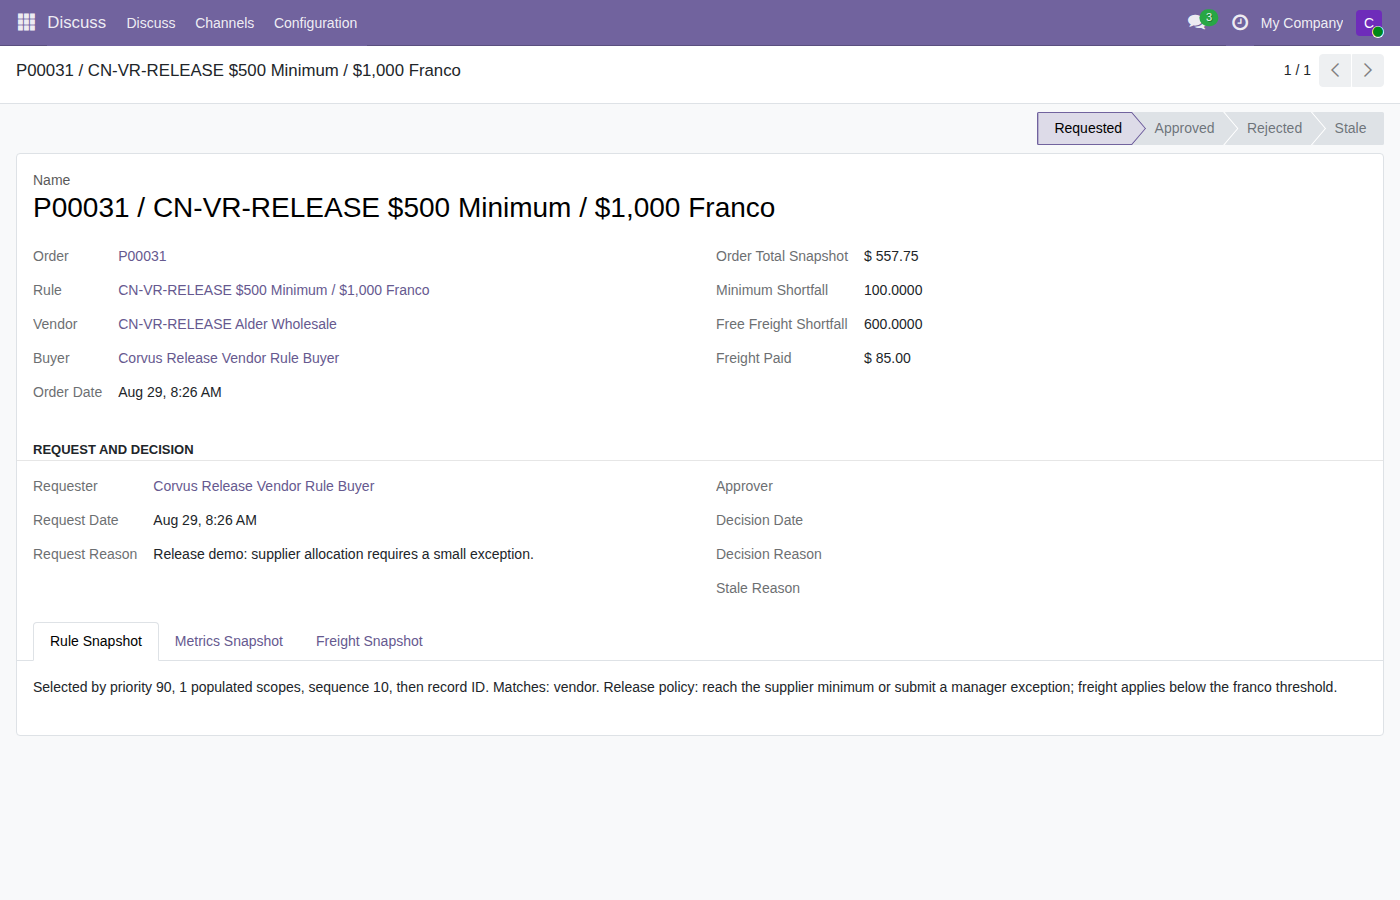
Task: Switch to Freight Snapshot tab
Action: [369, 641]
